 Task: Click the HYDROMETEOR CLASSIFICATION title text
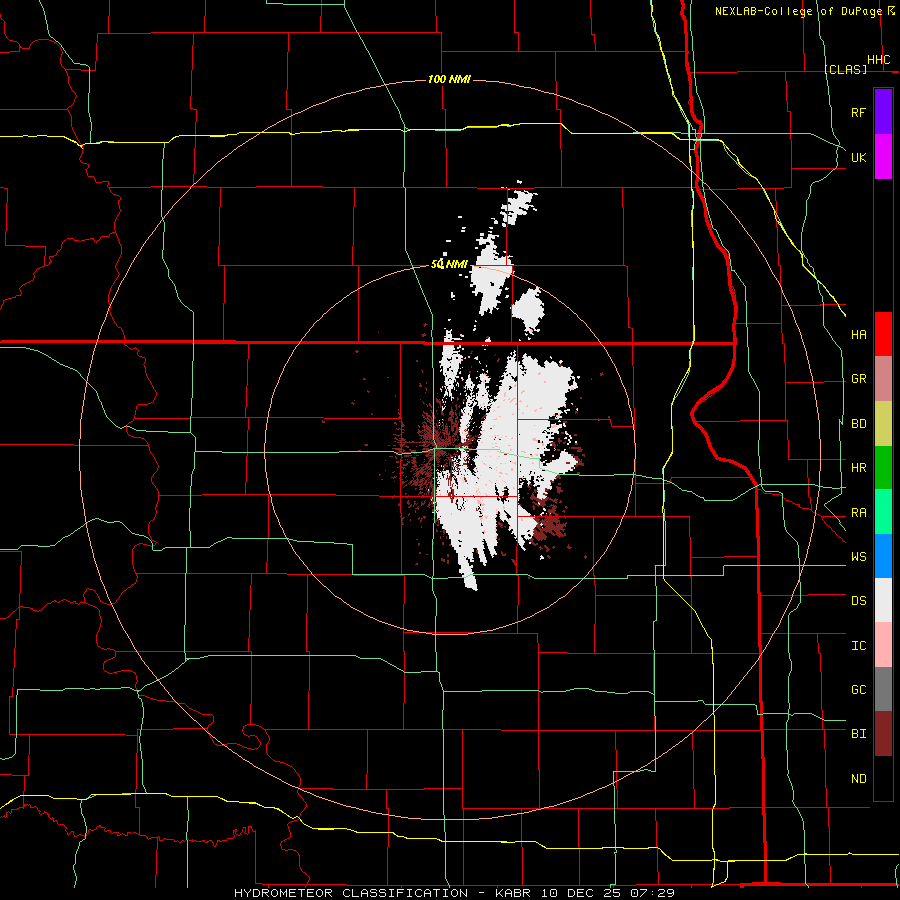[351, 893]
